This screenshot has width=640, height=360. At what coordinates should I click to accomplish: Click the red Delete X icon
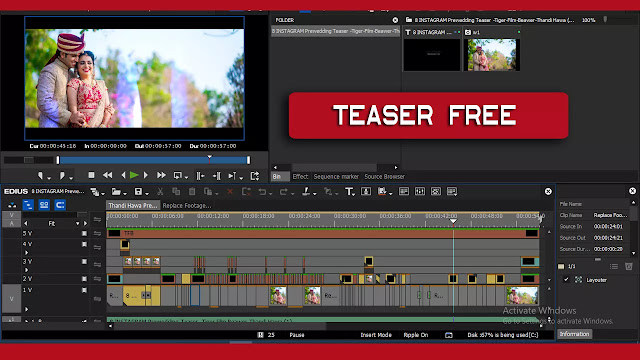[x=230, y=191]
